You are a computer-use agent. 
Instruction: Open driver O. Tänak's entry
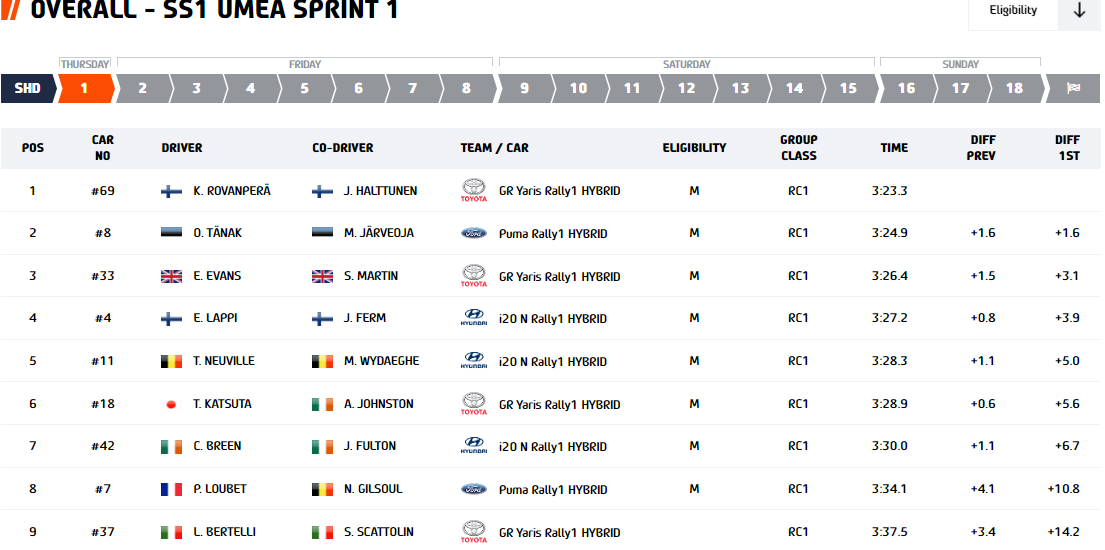coord(218,233)
